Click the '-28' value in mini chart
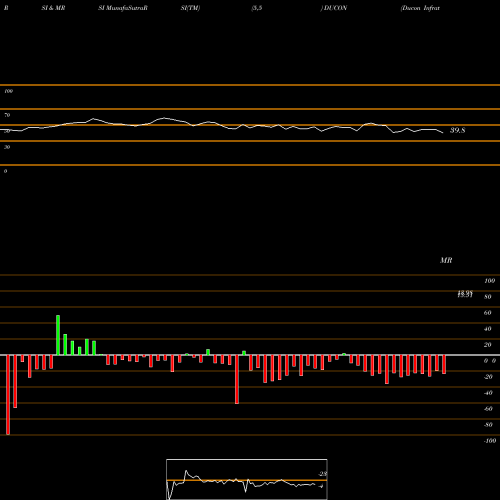Viewport: 500px width, 500px height. (323, 474)
